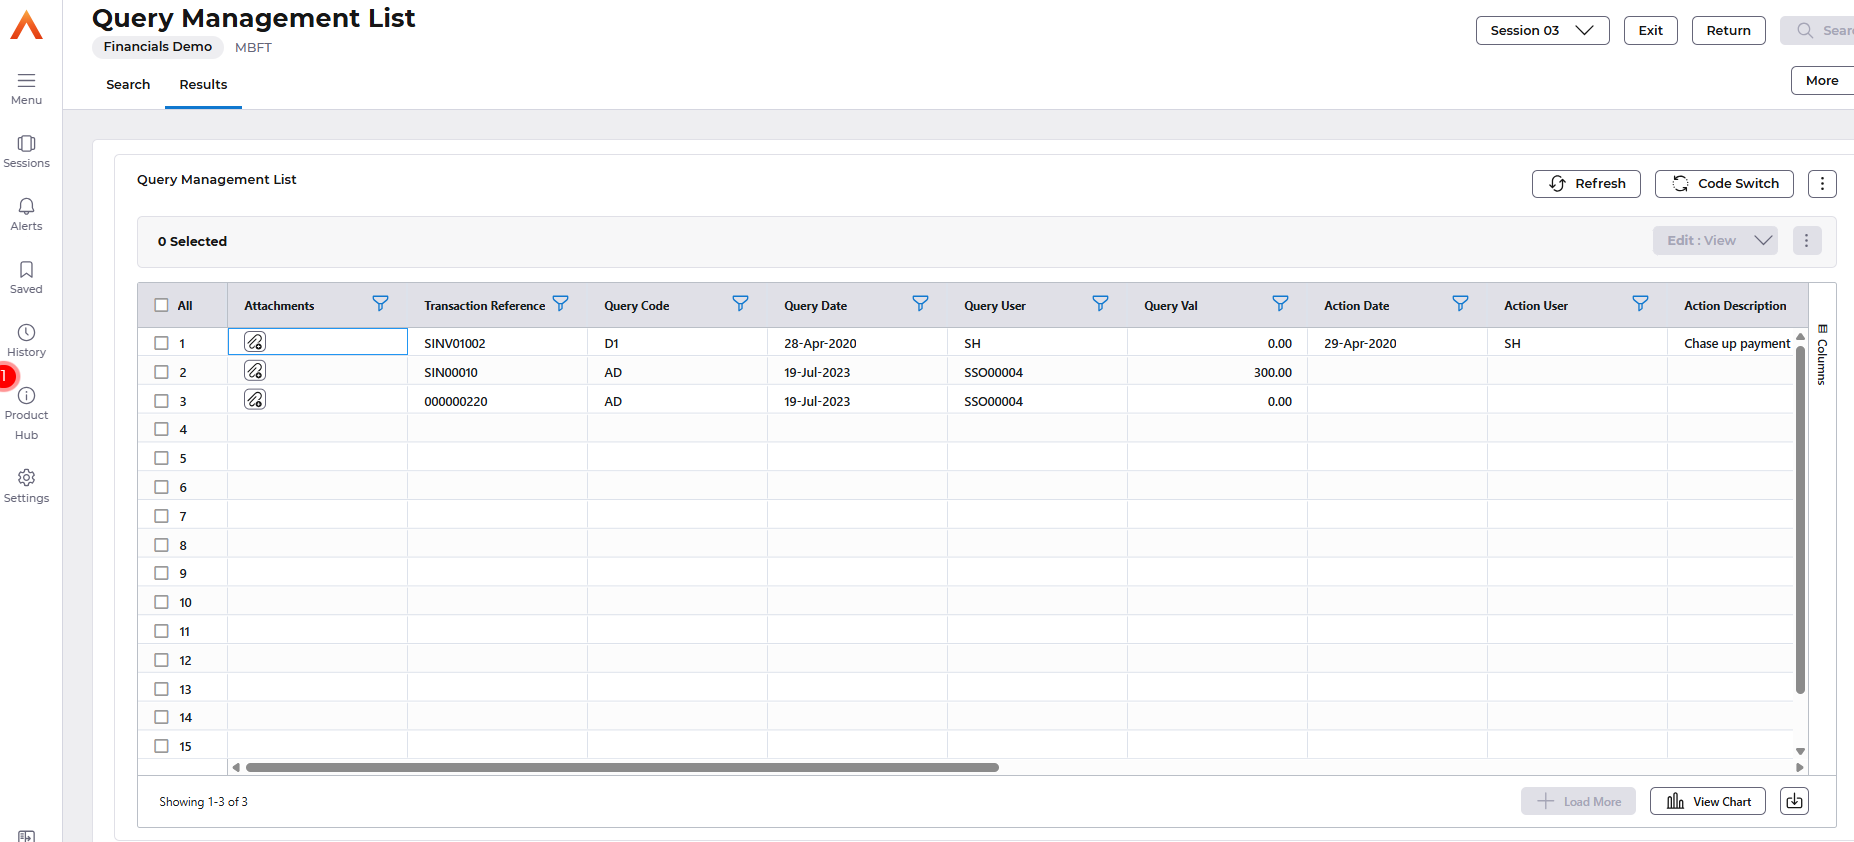
Task: Click the Return button
Action: 1728,31
